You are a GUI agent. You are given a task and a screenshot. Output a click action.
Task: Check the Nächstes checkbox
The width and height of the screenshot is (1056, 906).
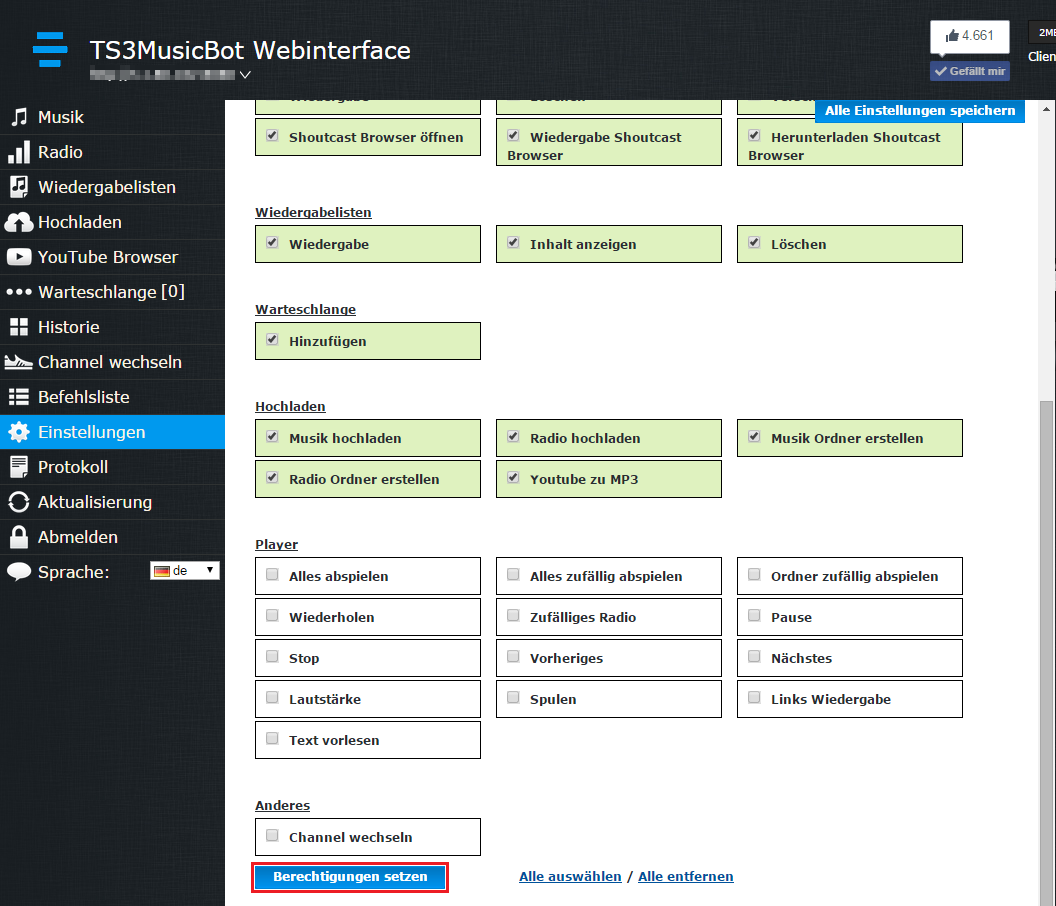pyautogui.click(x=754, y=657)
